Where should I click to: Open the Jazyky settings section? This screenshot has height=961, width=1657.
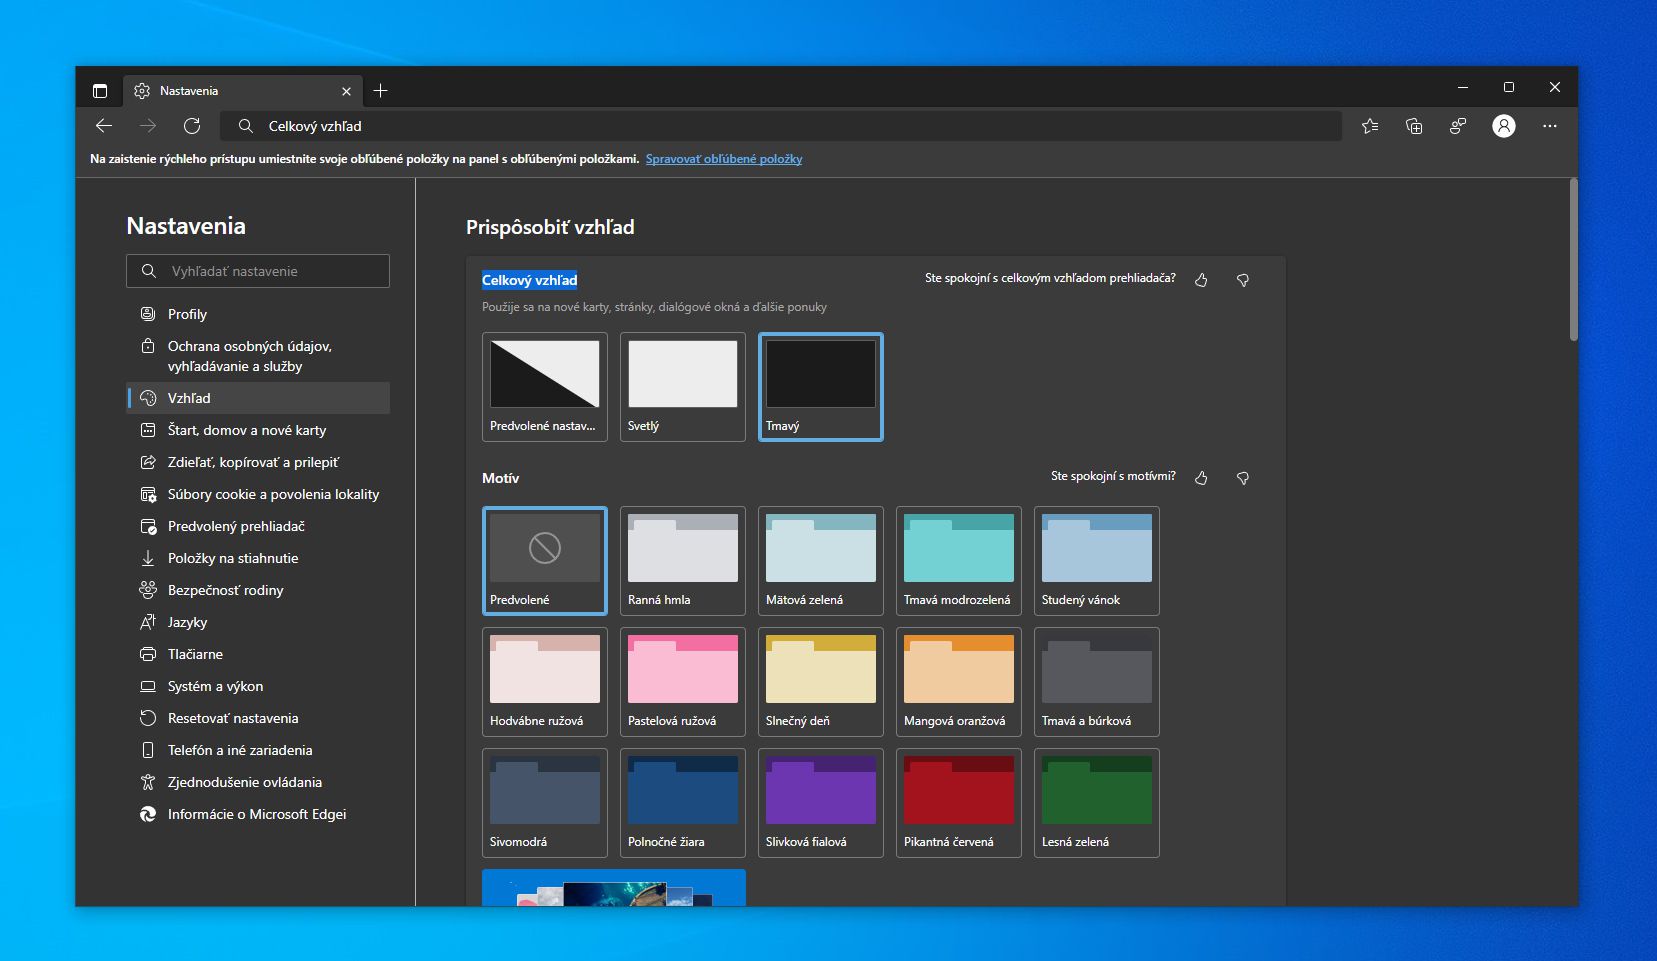(258, 622)
